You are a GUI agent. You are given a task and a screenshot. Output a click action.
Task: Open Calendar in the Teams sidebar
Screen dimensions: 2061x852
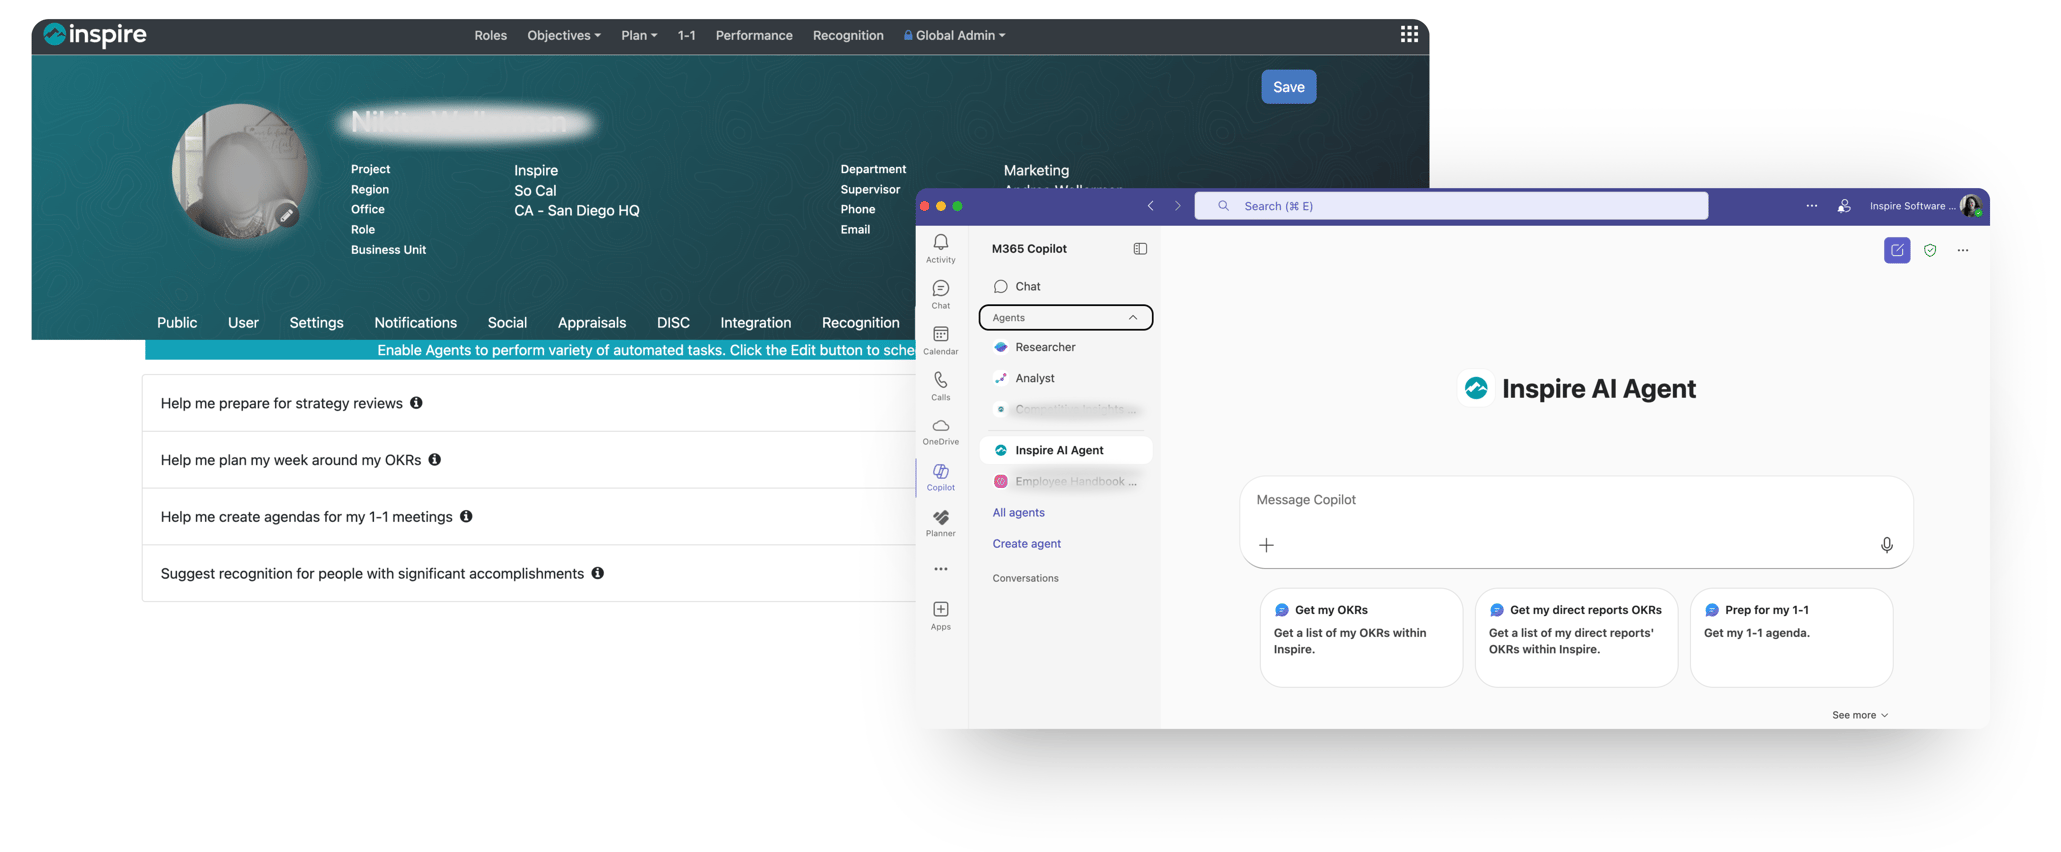point(940,341)
